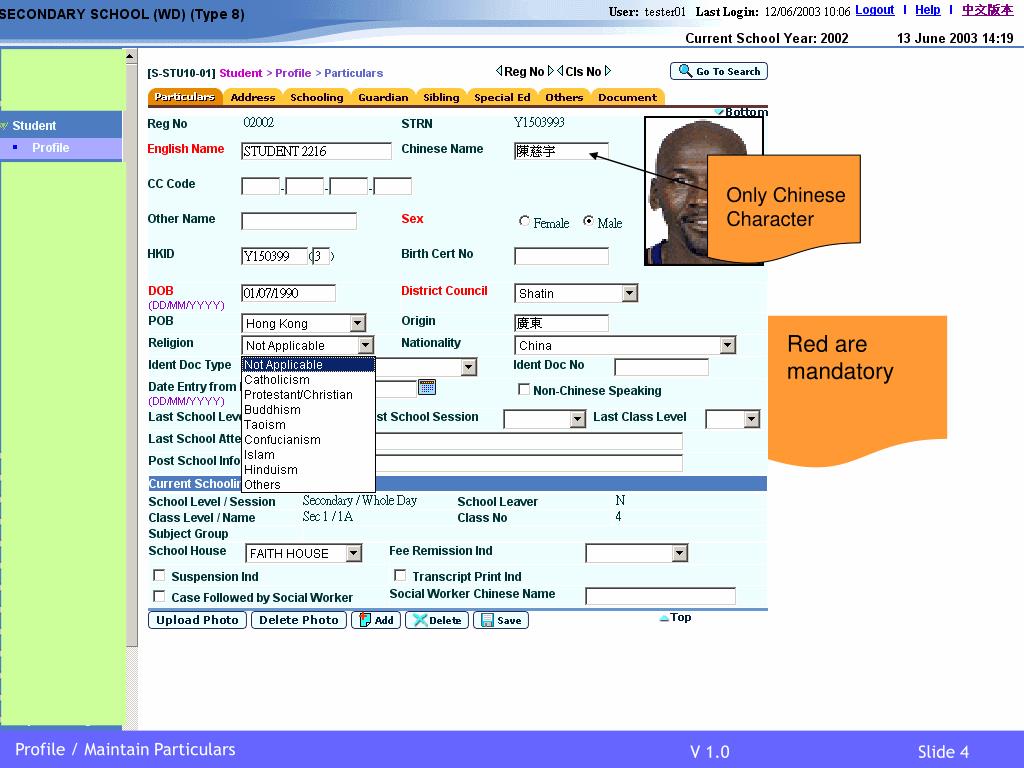
Task: Switch to the Special Ed tab
Action: 502,97
